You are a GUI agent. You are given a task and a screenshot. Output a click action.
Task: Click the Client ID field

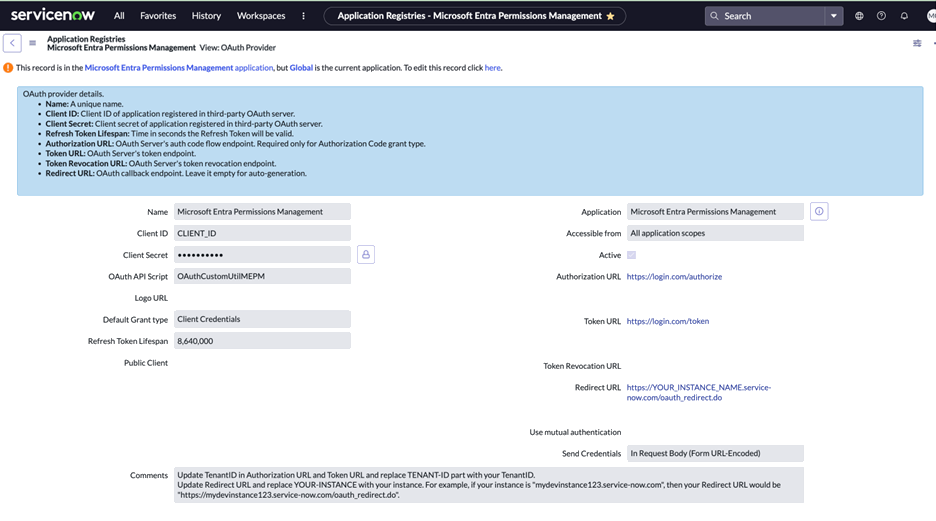[x=262, y=233]
